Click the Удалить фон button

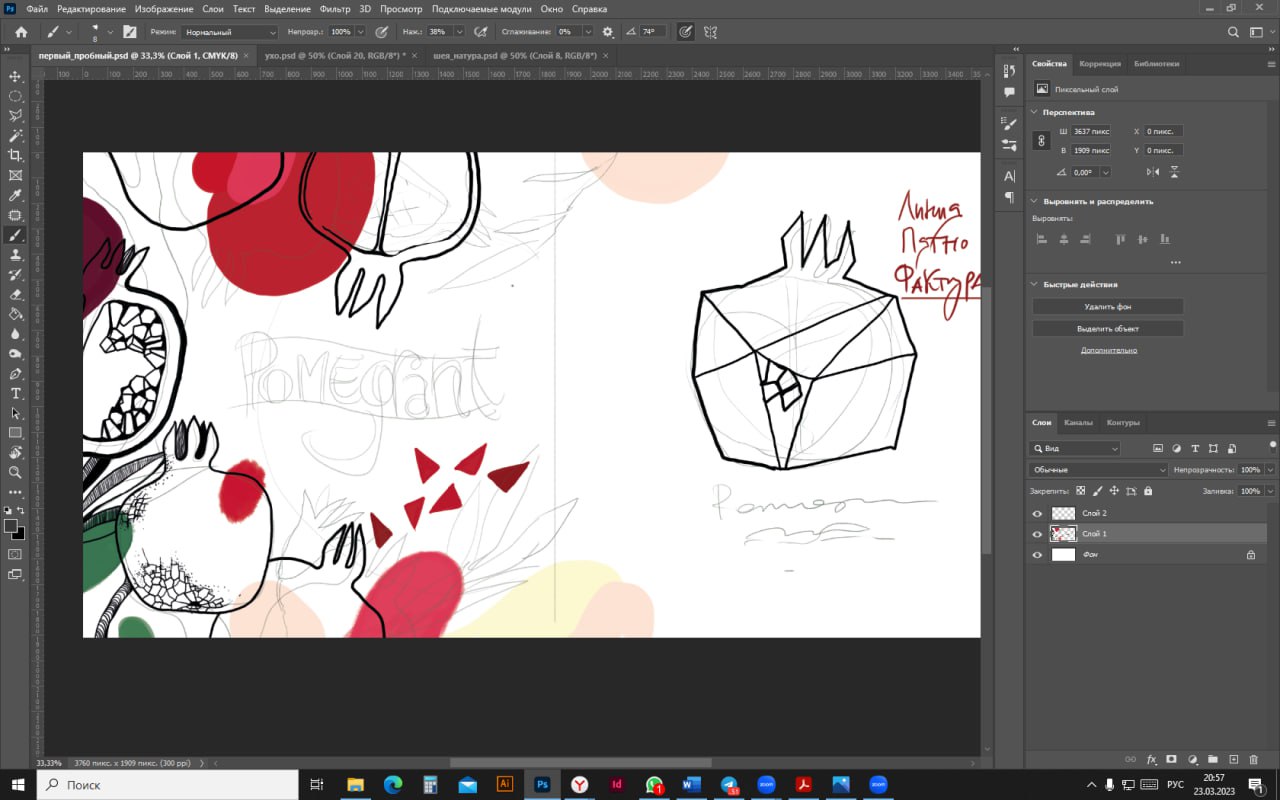(1108, 307)
